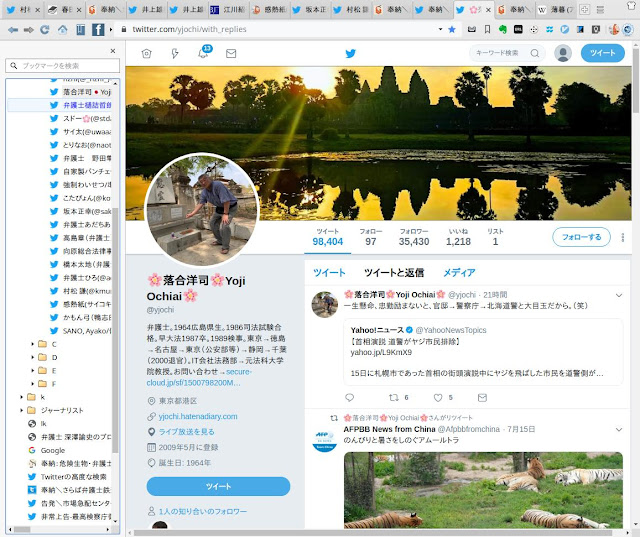Open the tiger photo in AFPBB tweet
The height and width of the screenshot is (537, 640).
pos(483,490)
